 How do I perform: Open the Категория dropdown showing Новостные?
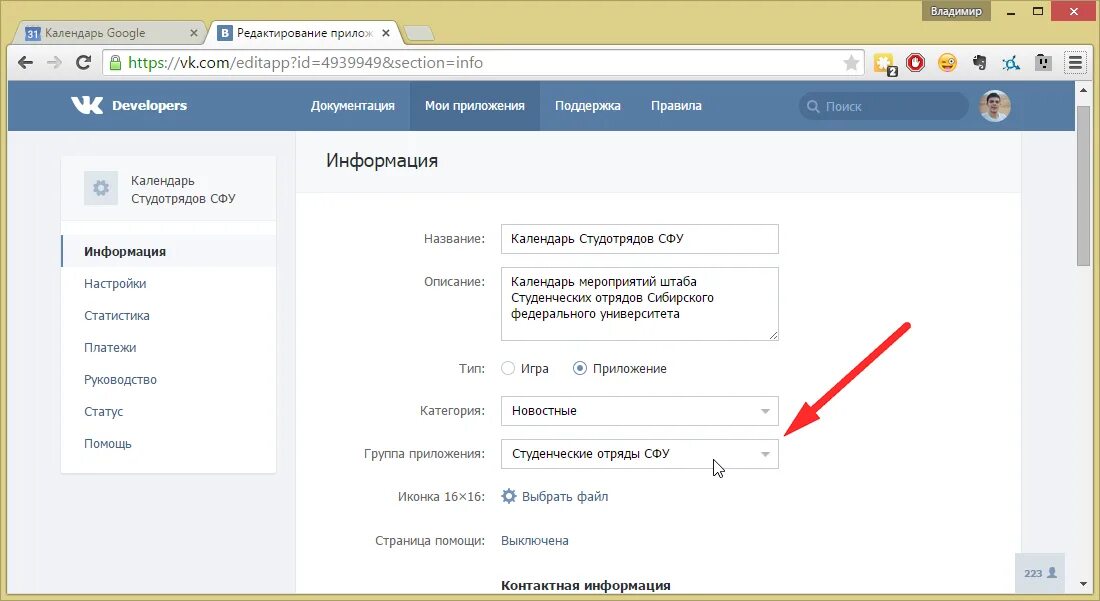coord(640,411)
